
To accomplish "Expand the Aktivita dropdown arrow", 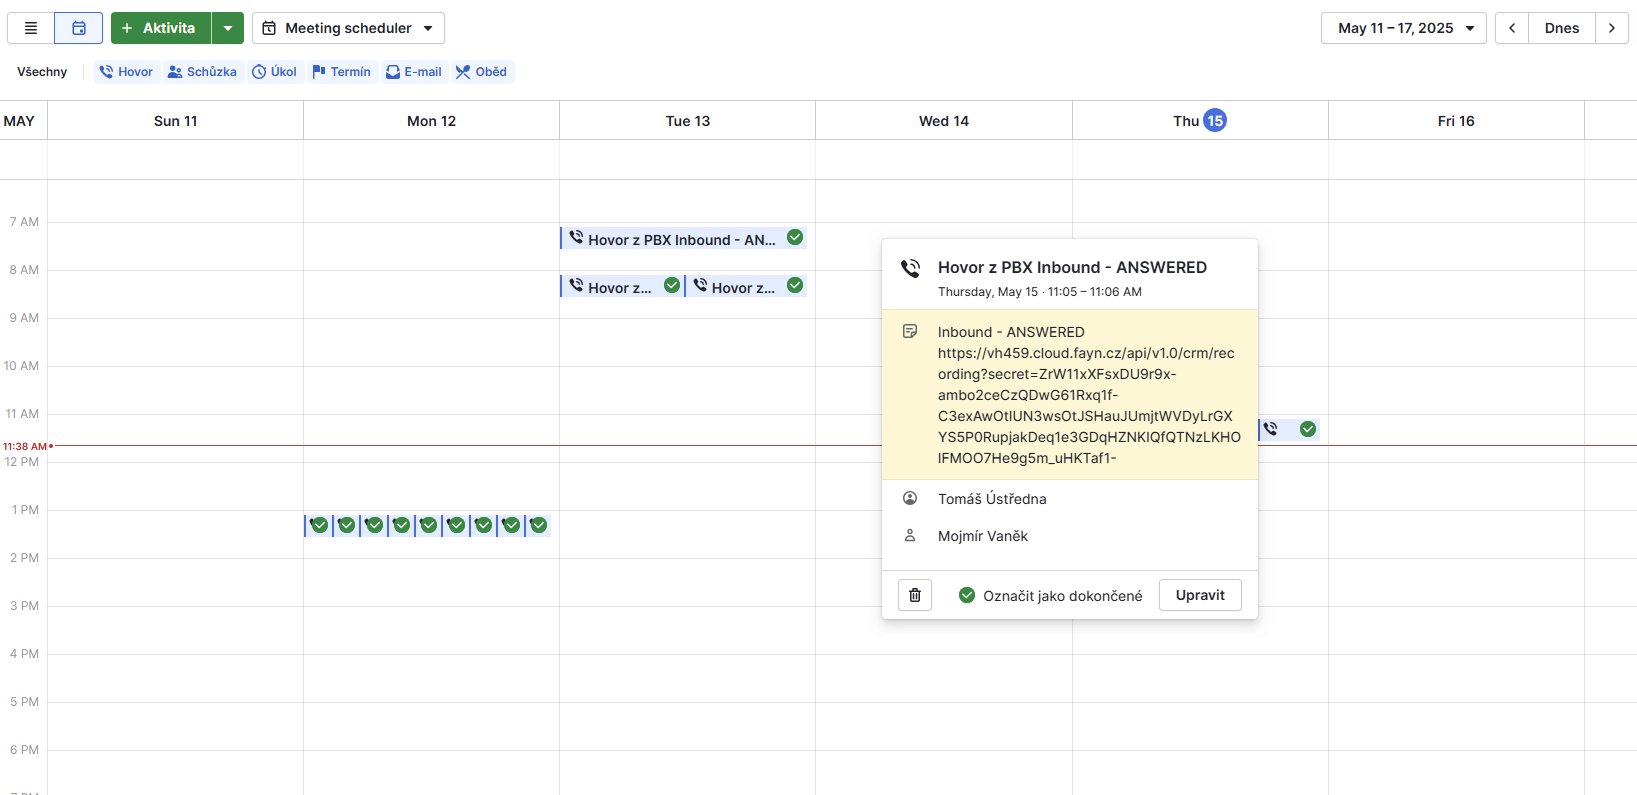I will [x=228, y=28].
